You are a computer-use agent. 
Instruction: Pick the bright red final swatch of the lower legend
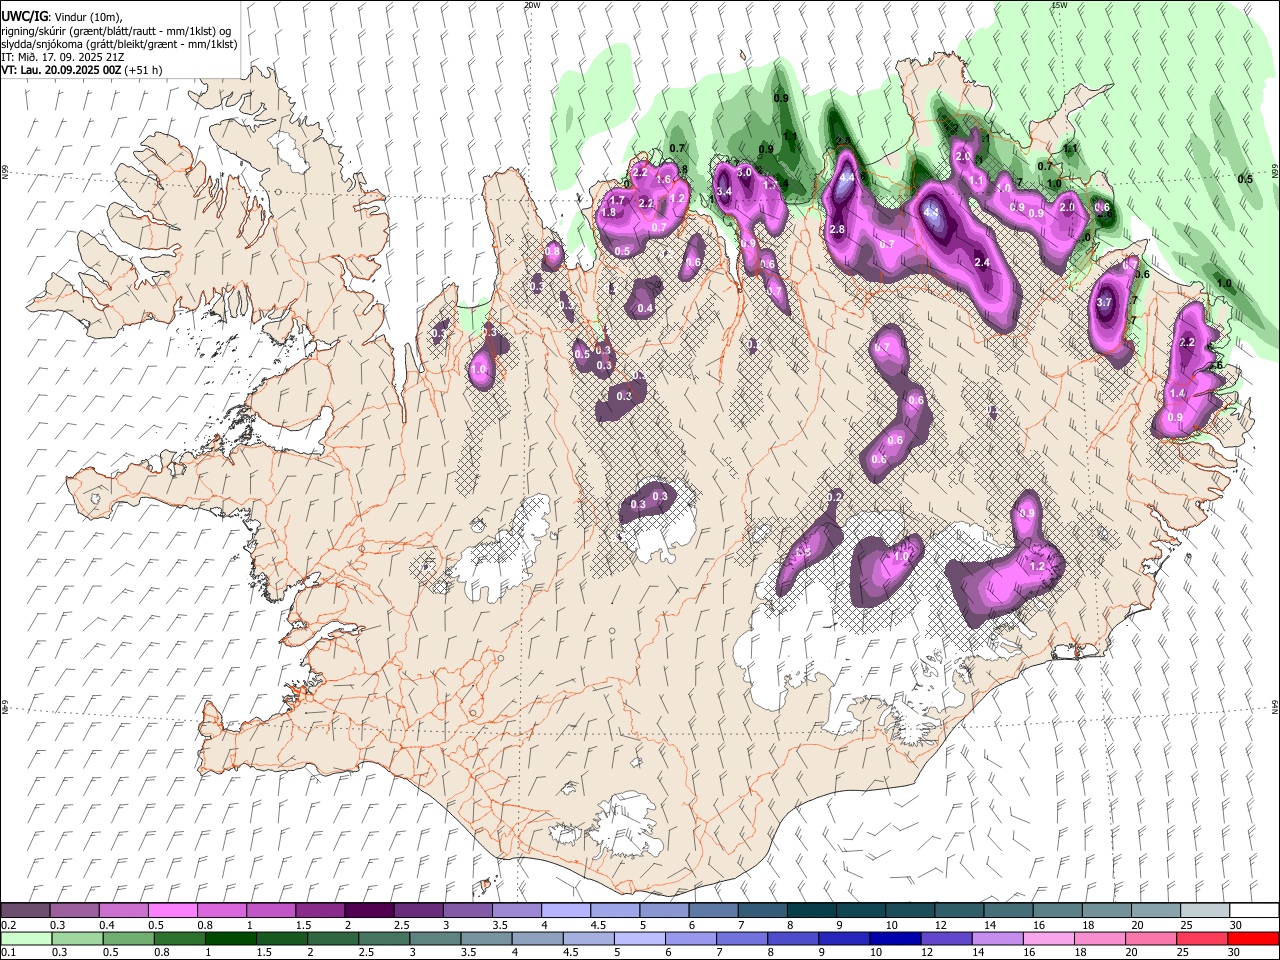(x=1254, y=938)
